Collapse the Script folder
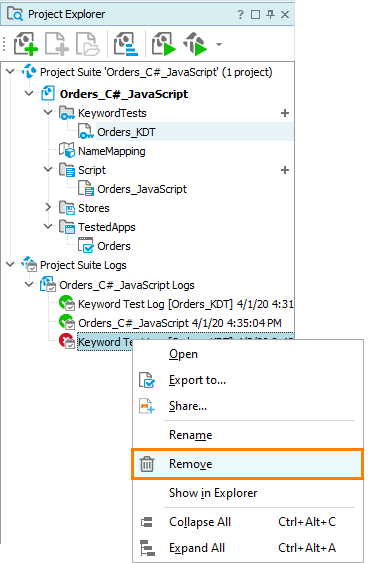 tap(48, 169)
